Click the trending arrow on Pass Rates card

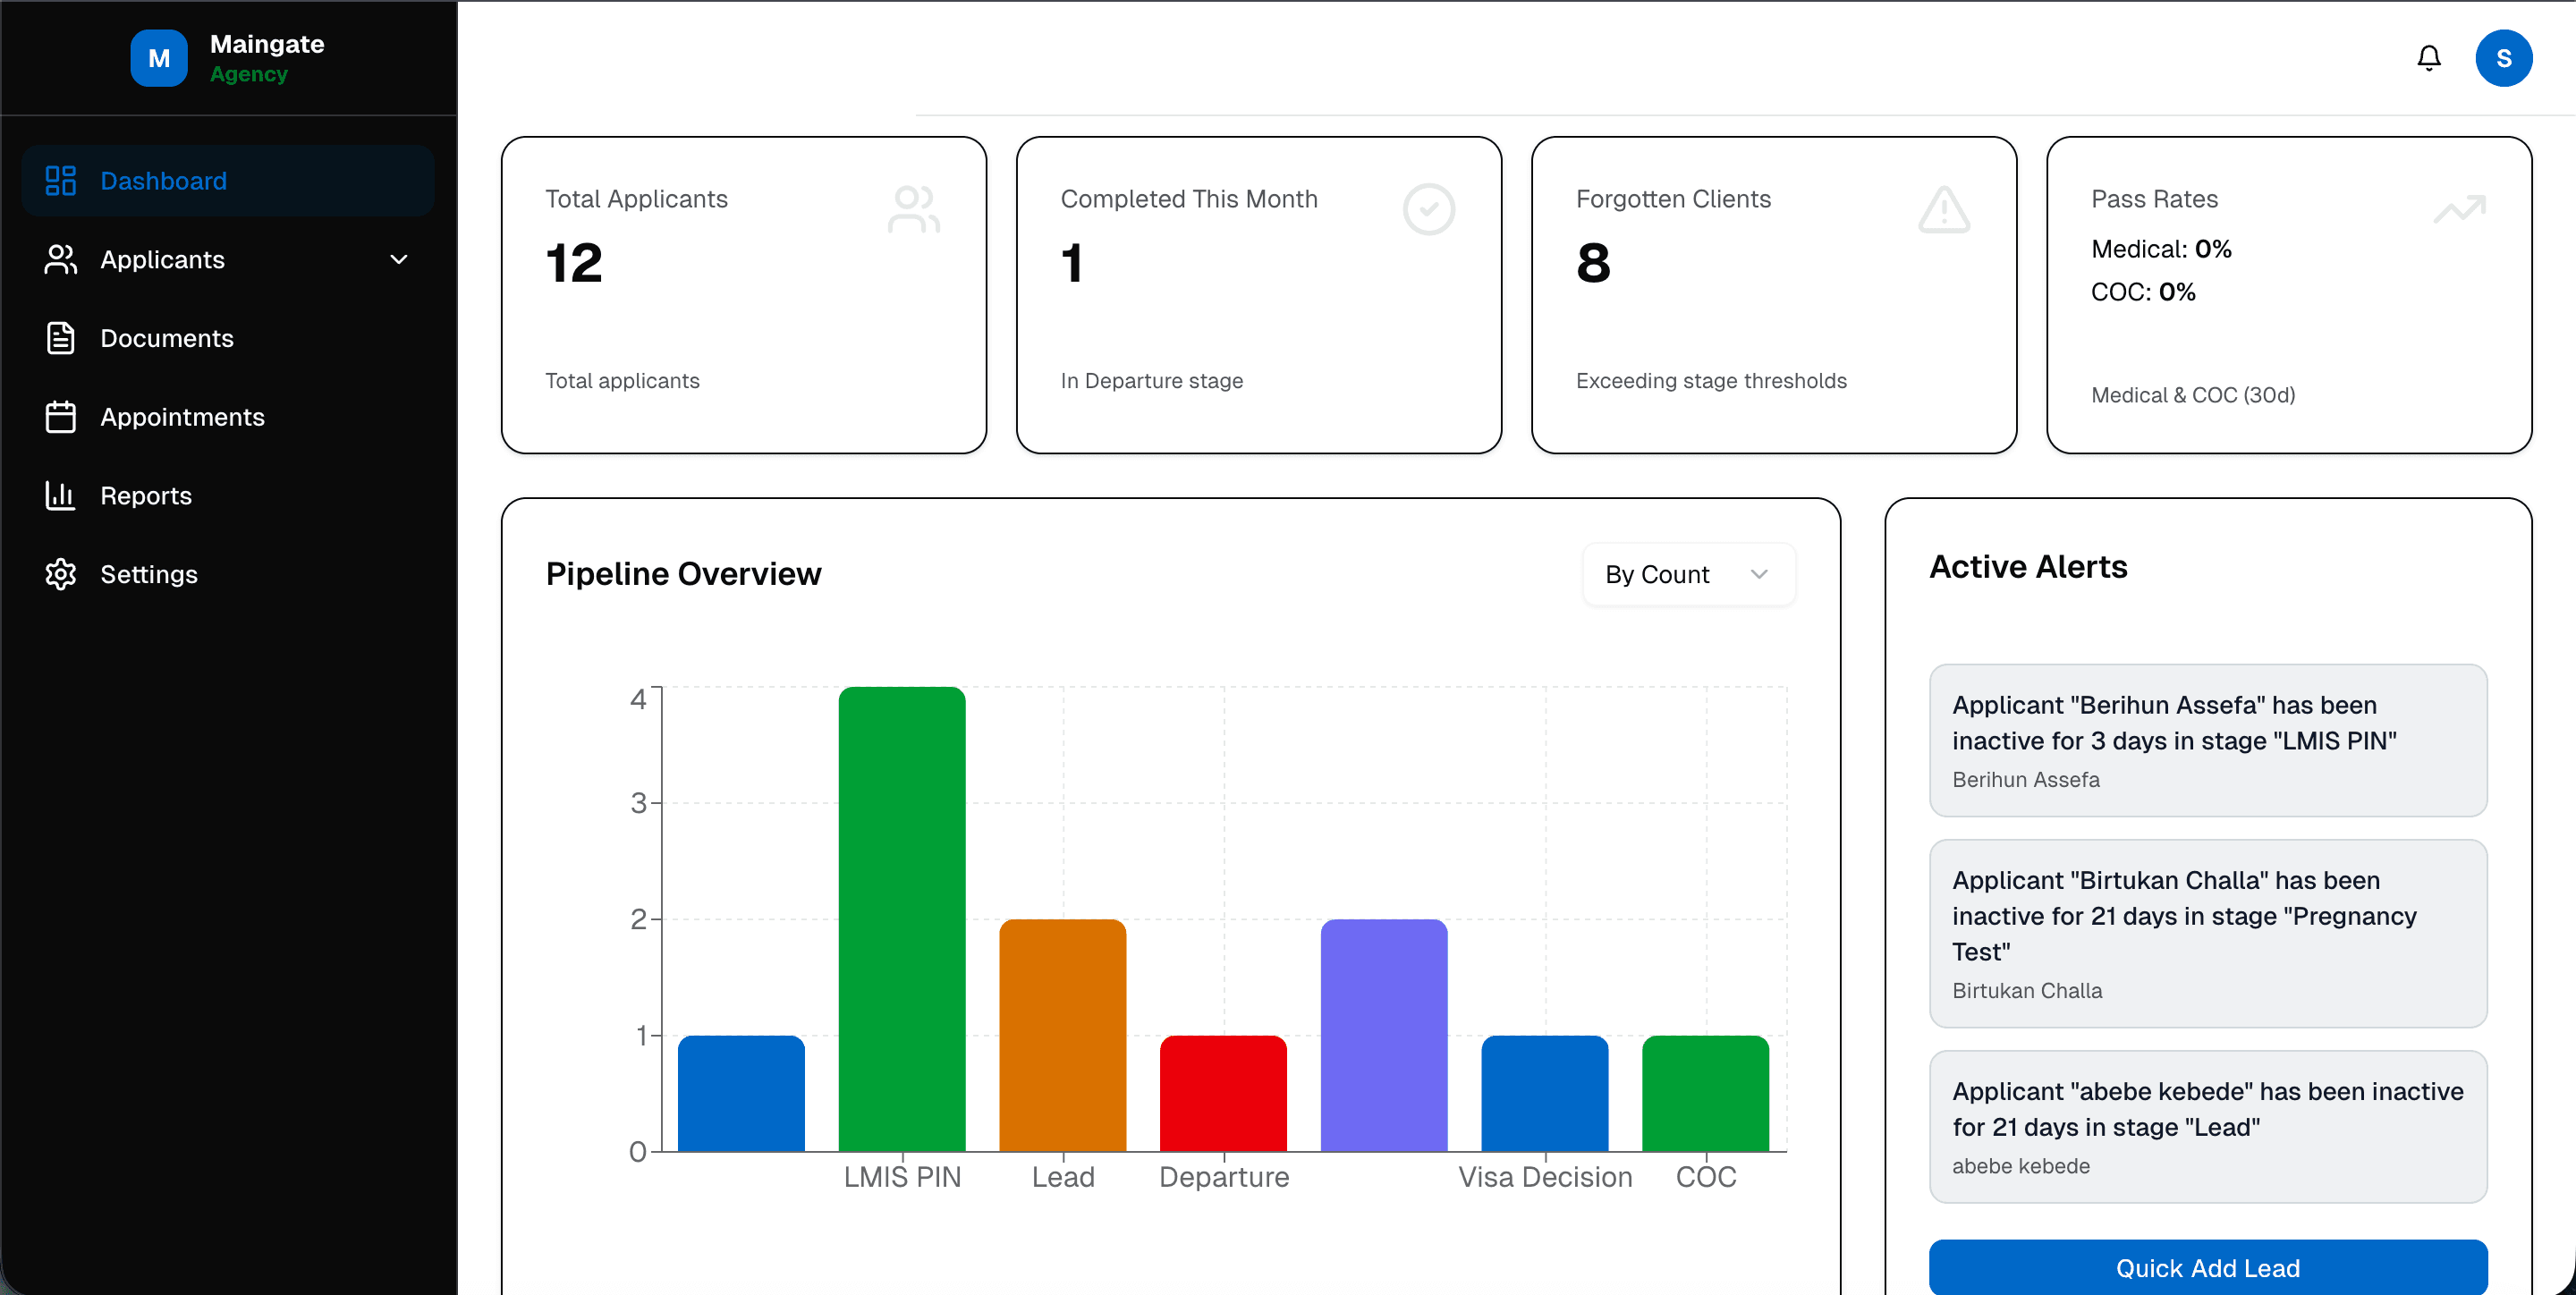pyautogui.click(x=2459, y=208)
